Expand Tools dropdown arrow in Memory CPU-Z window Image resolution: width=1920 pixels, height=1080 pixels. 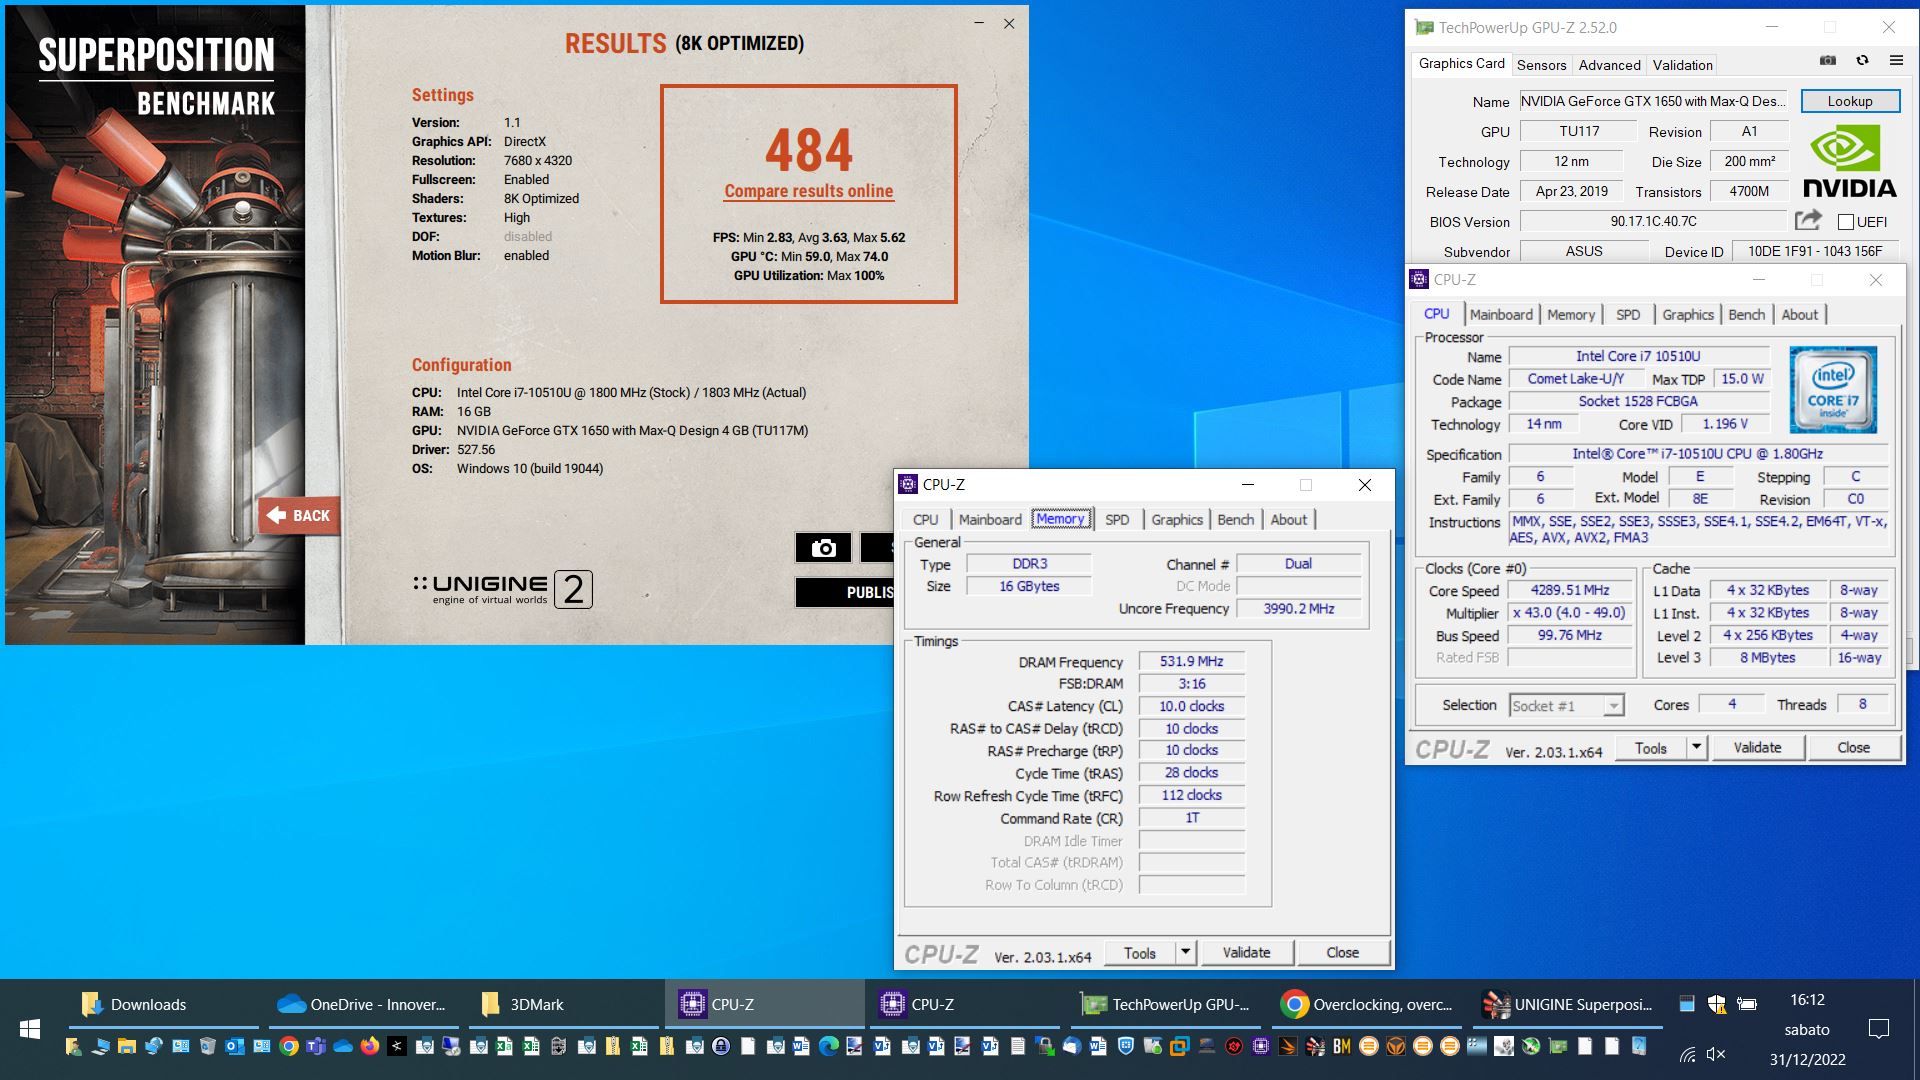[x=1185, y=952]
